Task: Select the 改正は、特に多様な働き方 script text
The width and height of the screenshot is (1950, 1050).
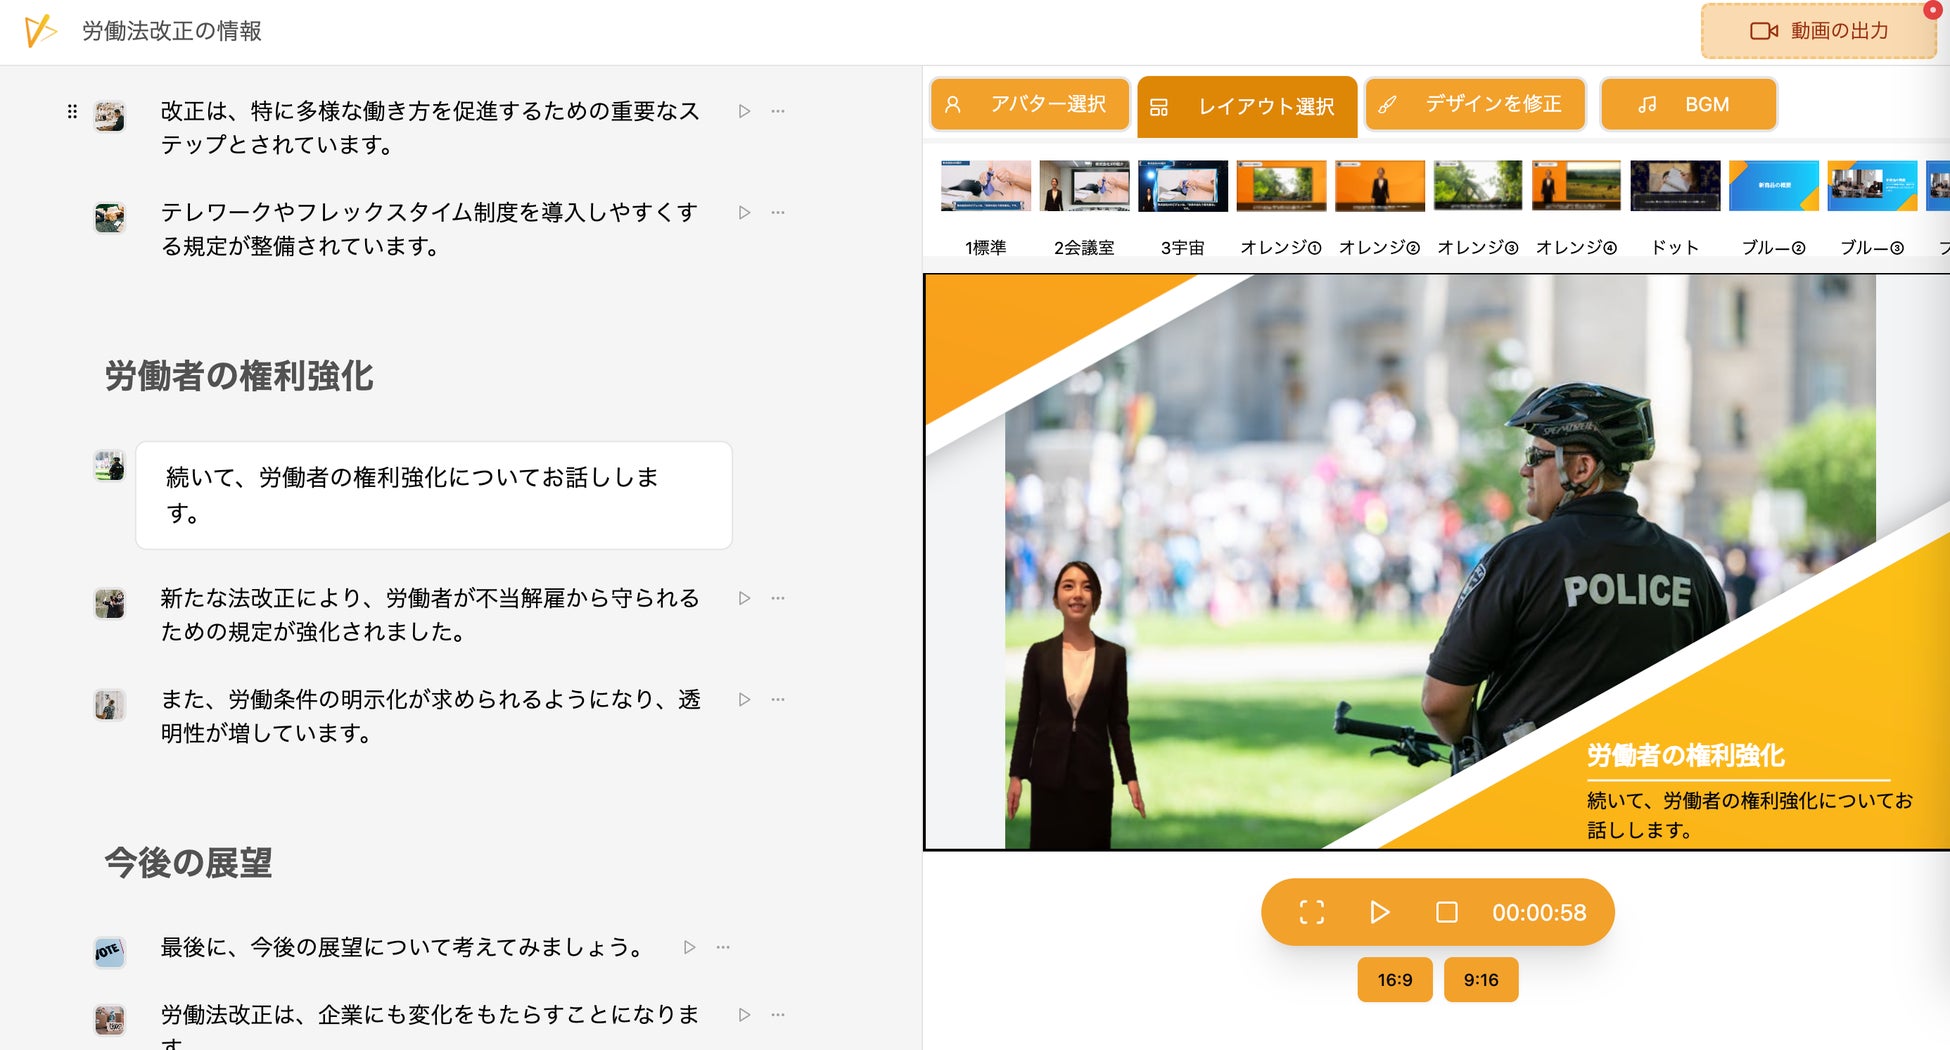Action: 430,128
